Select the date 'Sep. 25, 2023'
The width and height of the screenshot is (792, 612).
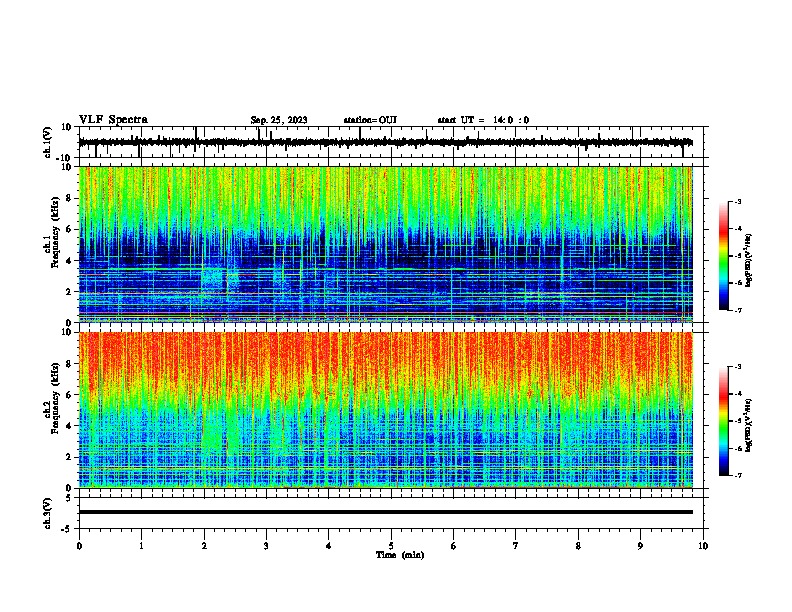(279, 120)
